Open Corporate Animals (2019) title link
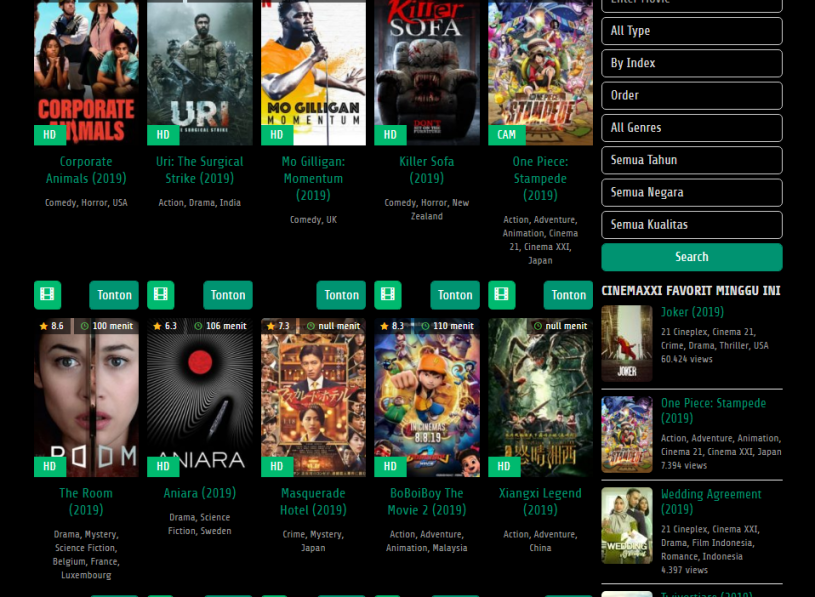The width and height of the screenshot is (815, 597). (86, 170)
